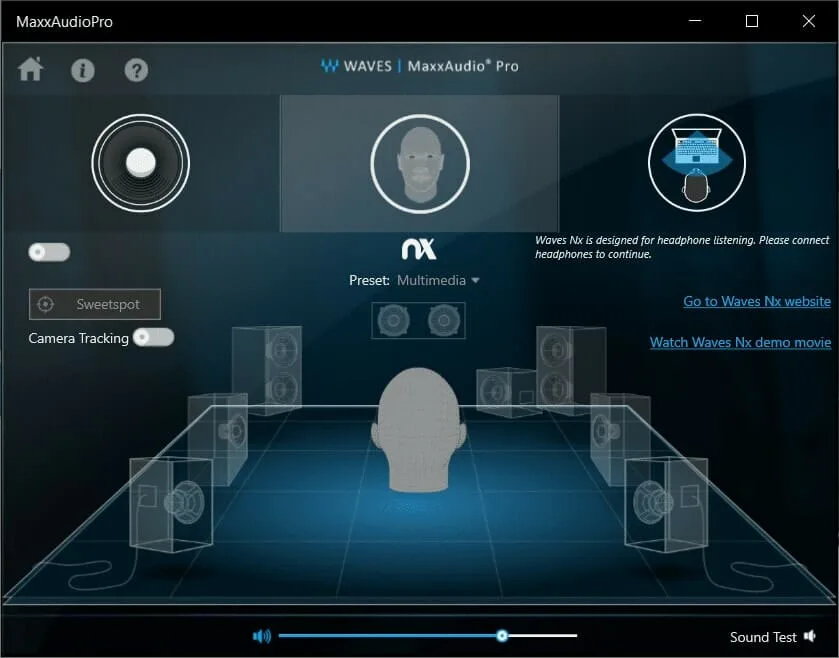Viewport: 839px width, 658px height.
Task: Click the headphone notice text
Action: pos(682,247)
